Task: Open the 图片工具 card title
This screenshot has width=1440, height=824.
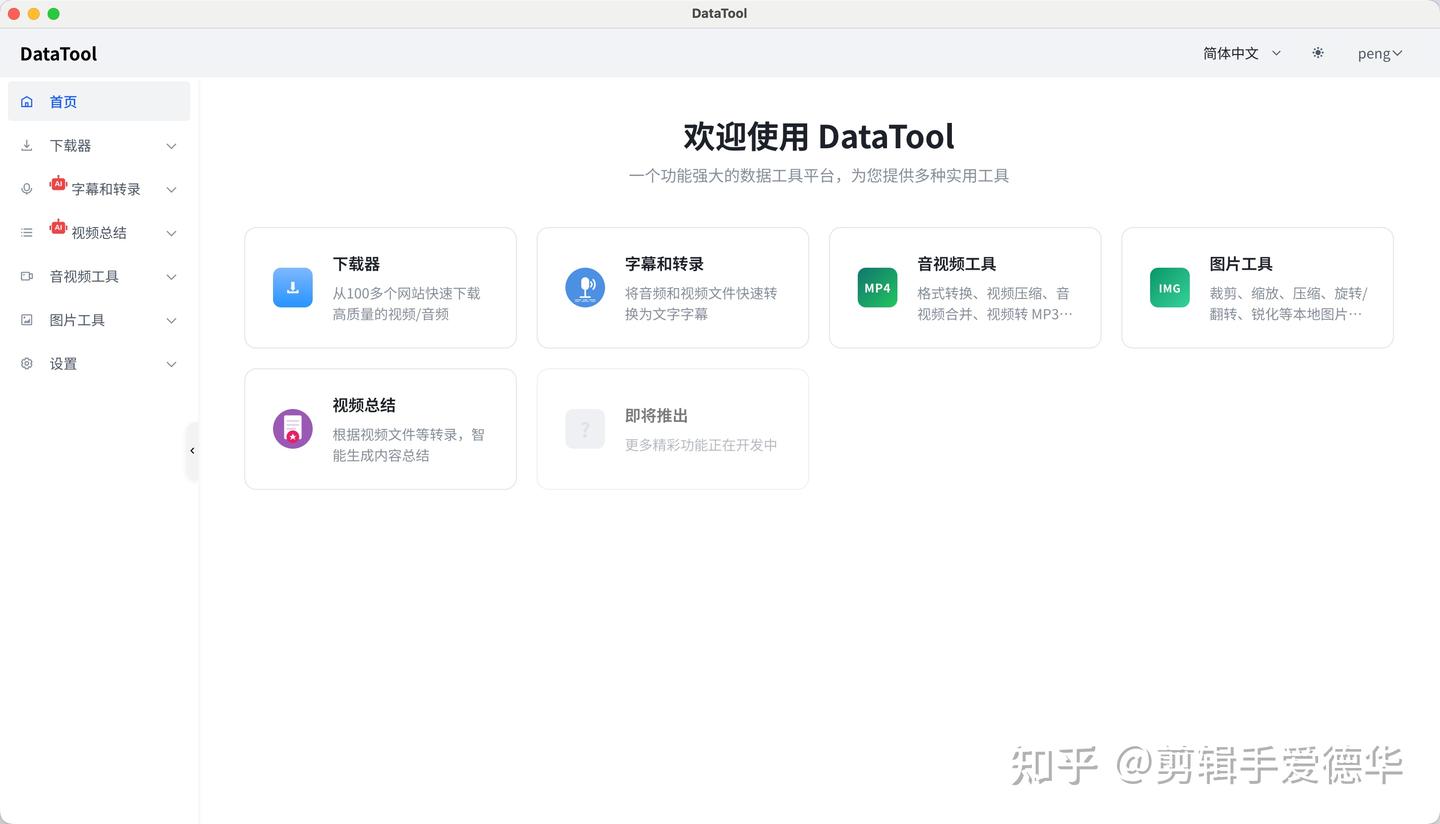Action: pos(1241,264)
